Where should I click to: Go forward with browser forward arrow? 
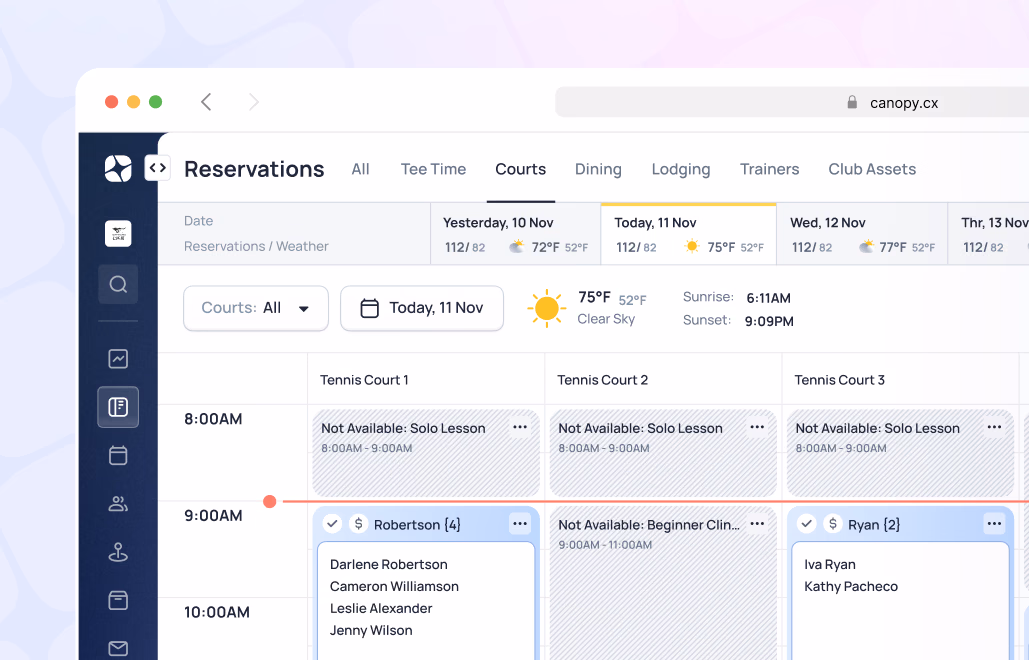coord(254,102)
